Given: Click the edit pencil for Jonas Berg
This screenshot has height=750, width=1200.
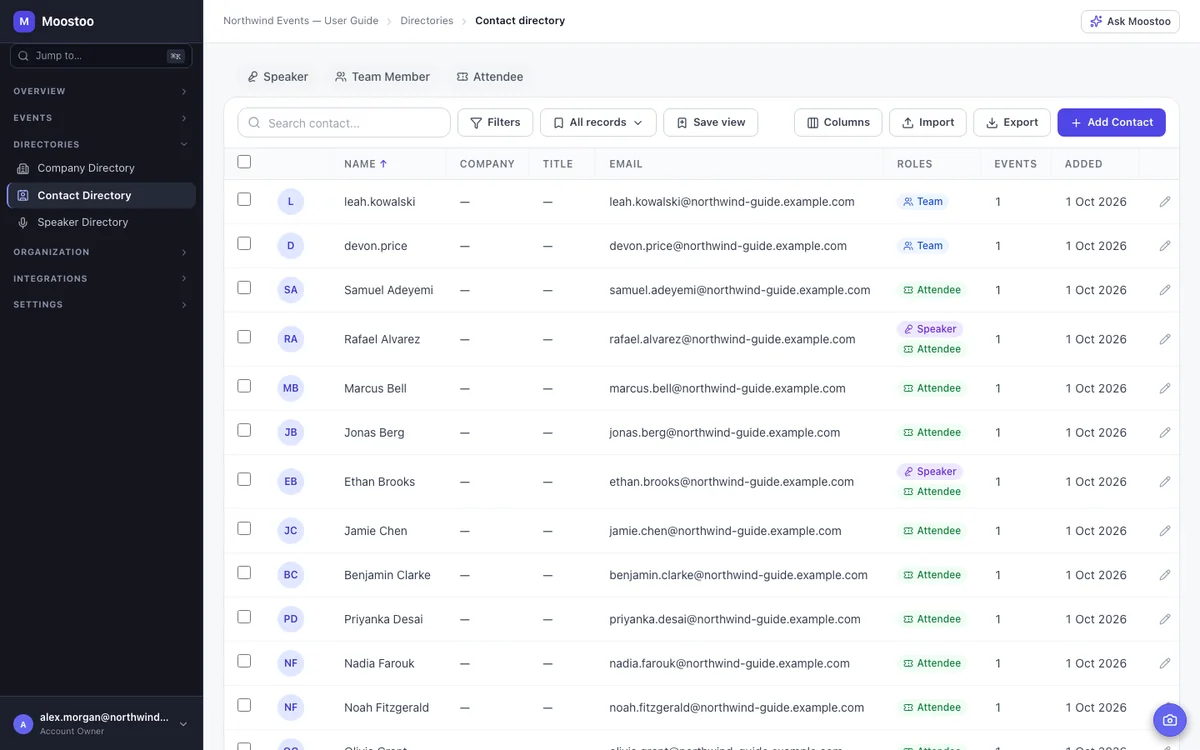Looking at the screenshot, I should point(1165,433).
